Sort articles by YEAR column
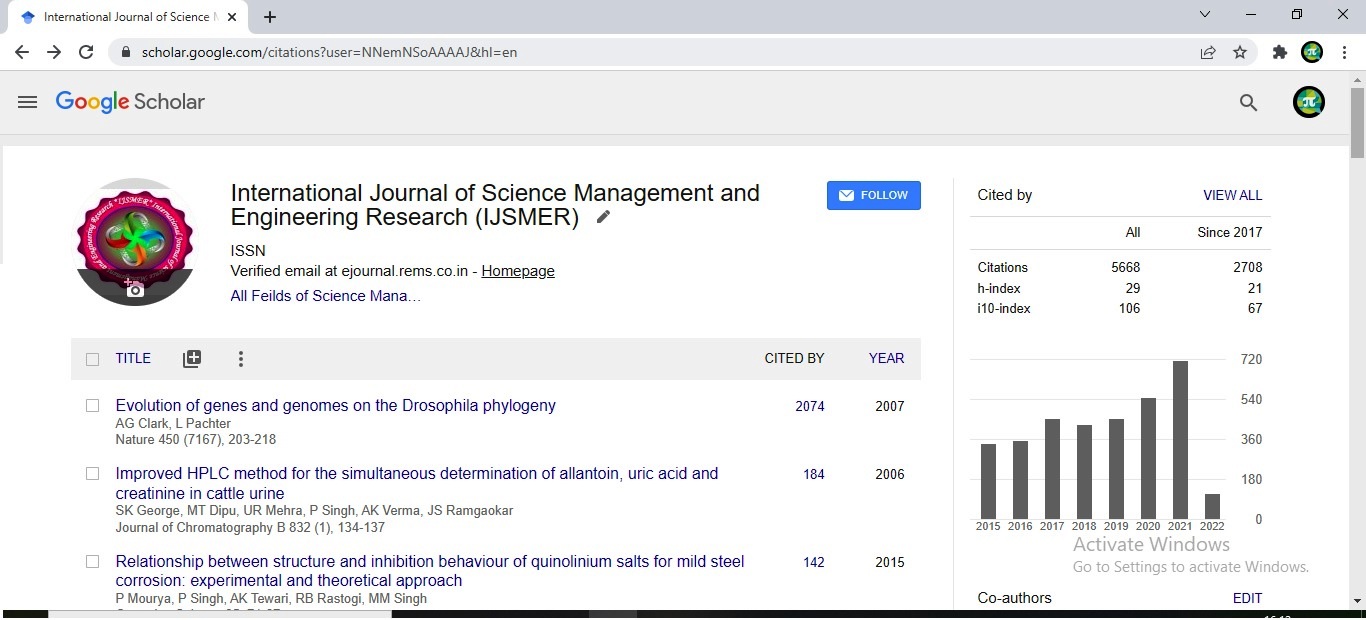Screen dimensions: 1366x620 [886, 358]
